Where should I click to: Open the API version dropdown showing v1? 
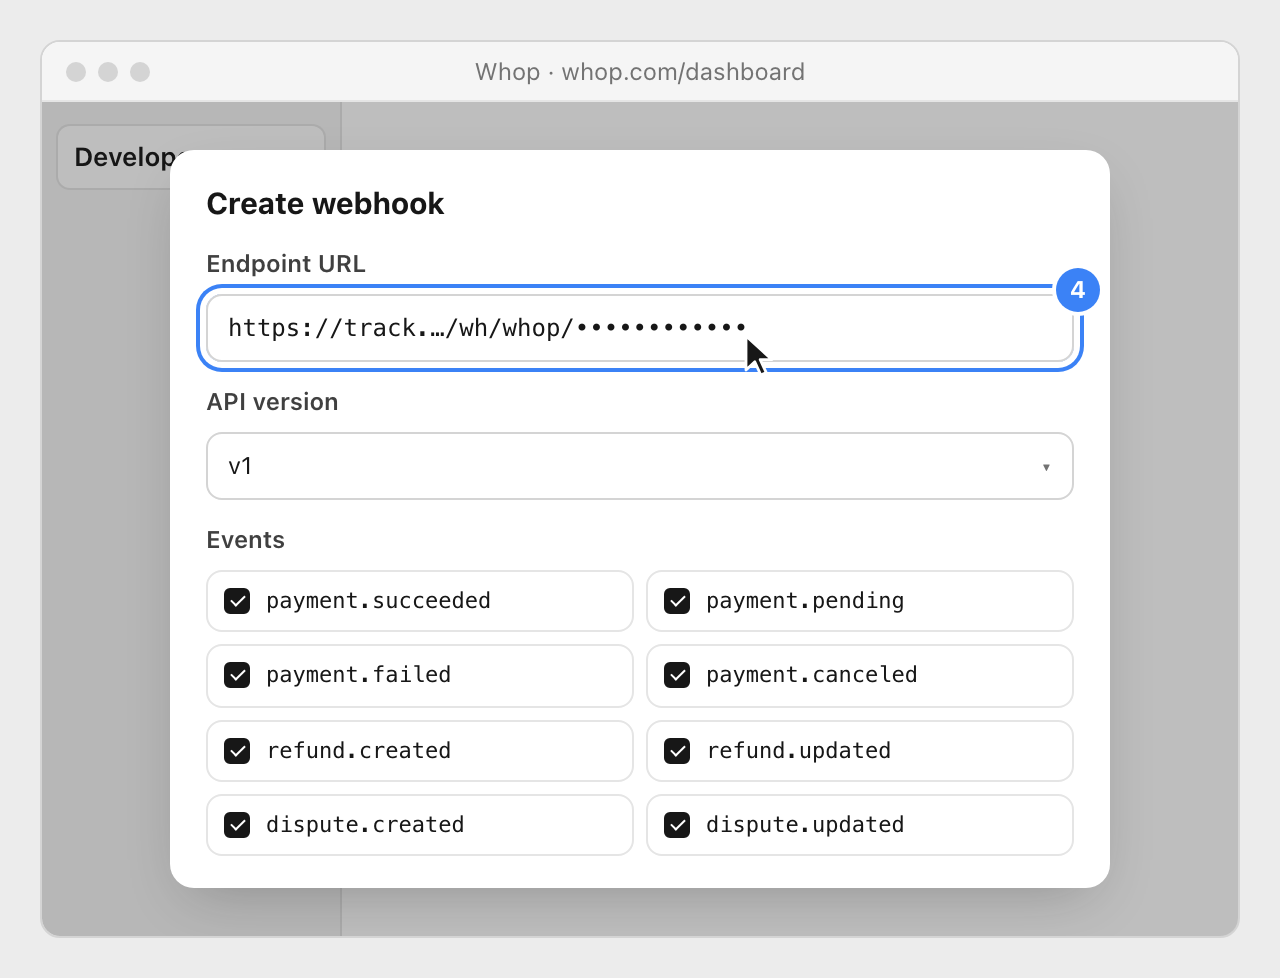(640, 466)
